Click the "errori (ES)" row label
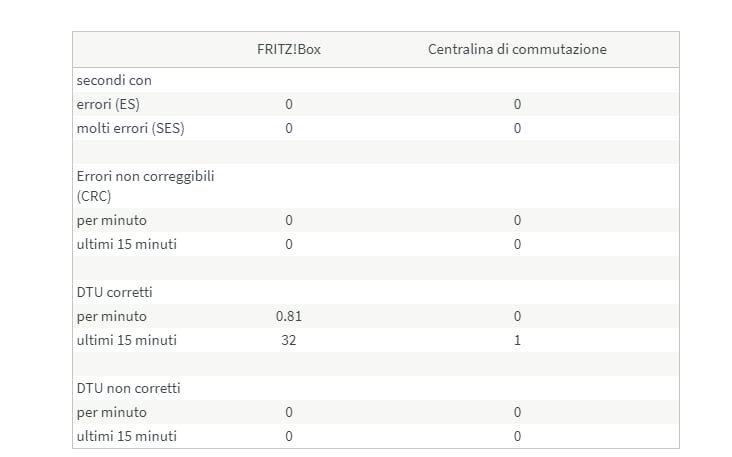Image resolution: width=732 pixels, height=457 pixels. pos(109,104)
